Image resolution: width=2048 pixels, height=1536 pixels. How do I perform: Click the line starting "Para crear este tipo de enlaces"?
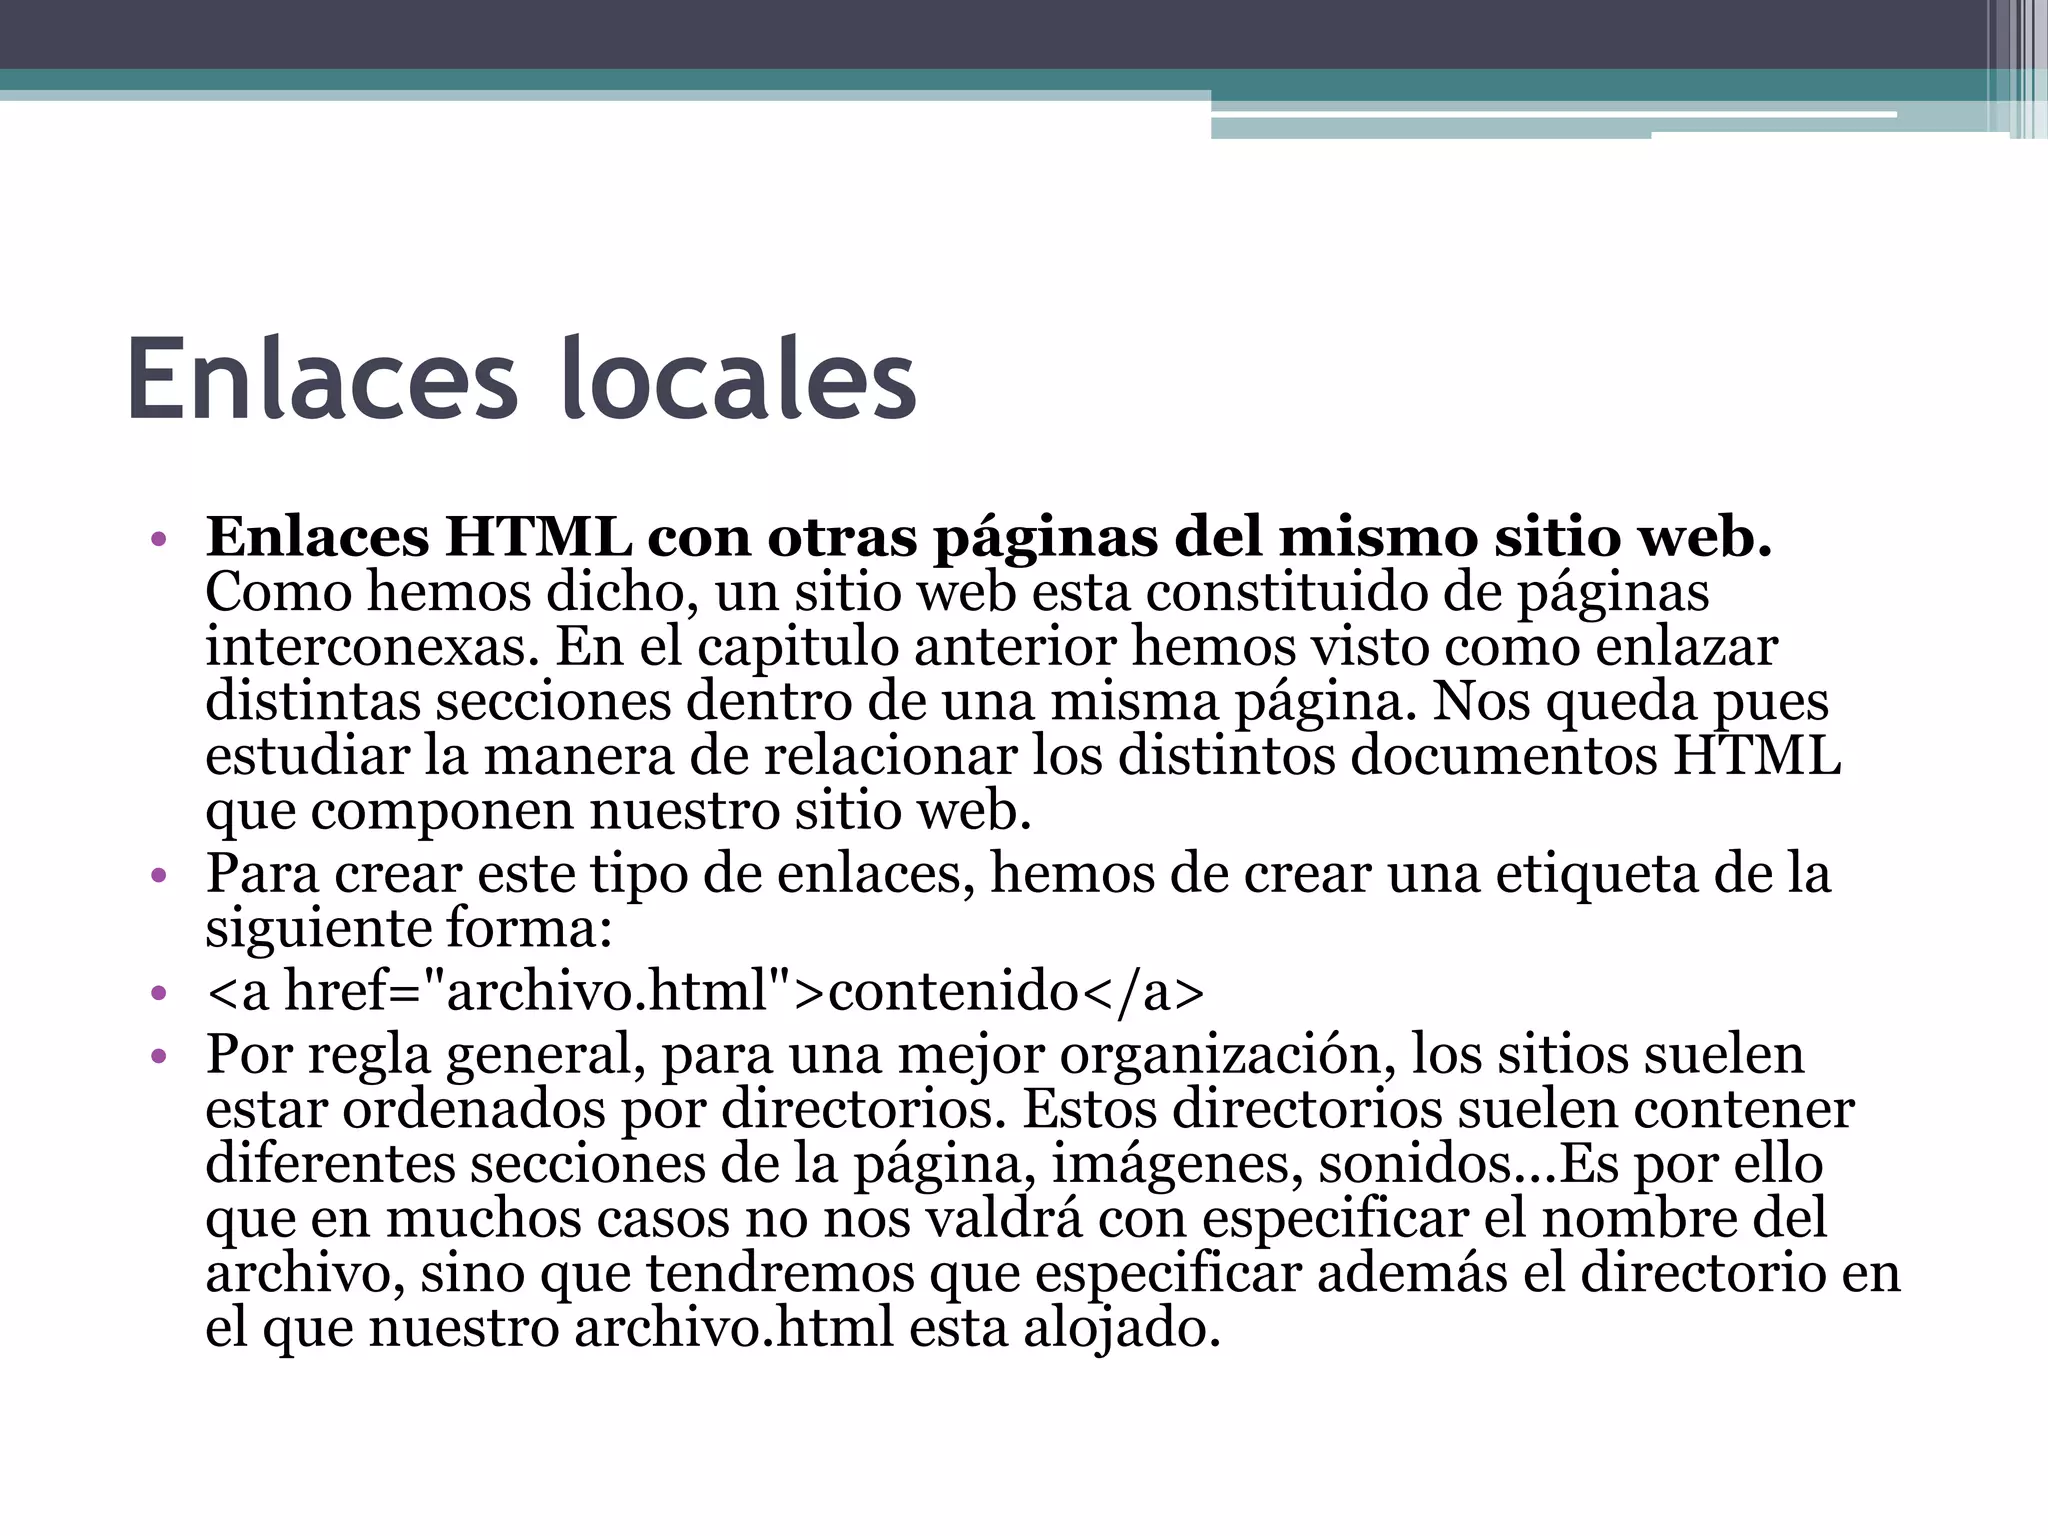[1018, 873]
